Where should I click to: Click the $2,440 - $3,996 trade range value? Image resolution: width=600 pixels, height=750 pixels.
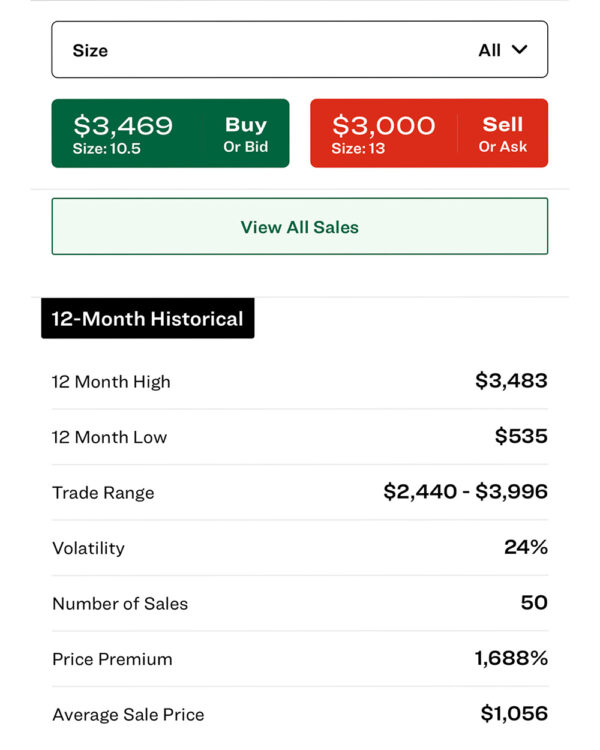pos(466,492)
